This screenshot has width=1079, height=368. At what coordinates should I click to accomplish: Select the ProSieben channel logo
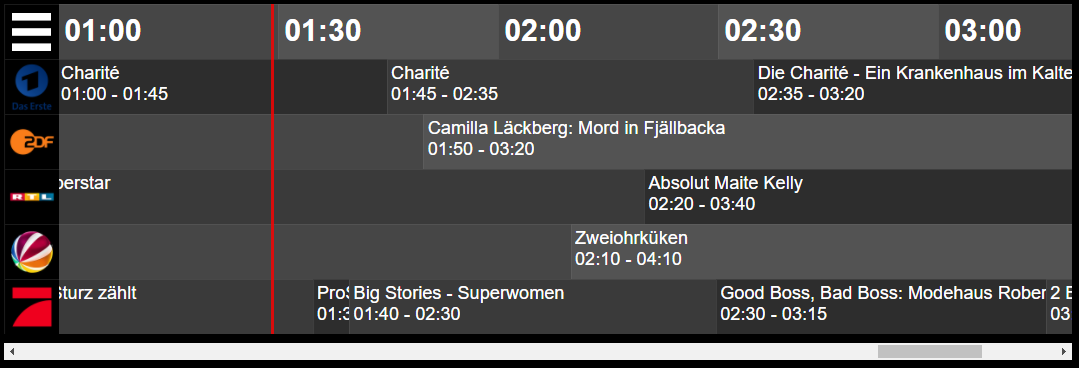pyautogui.click(x=32, y=307)
